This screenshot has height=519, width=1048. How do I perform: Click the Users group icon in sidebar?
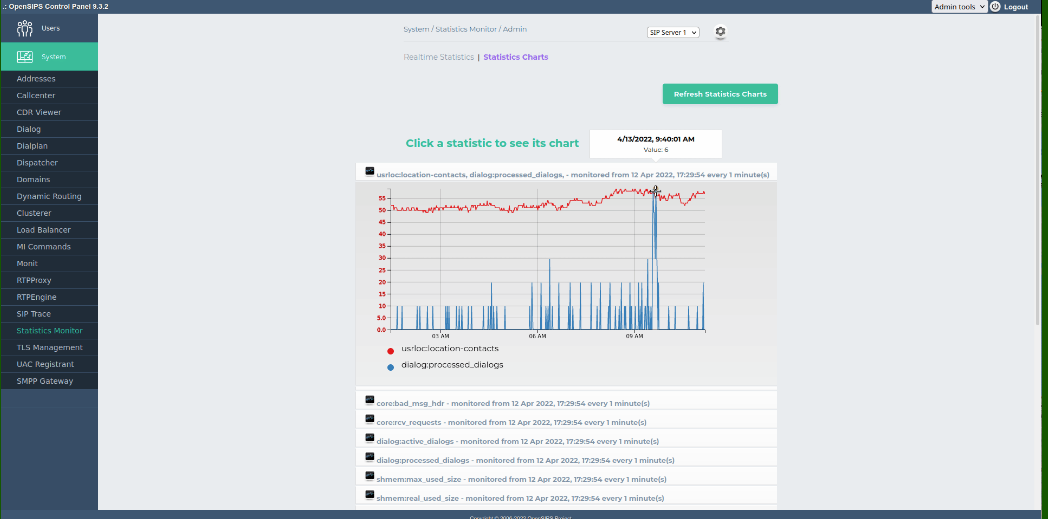point(26,28)
